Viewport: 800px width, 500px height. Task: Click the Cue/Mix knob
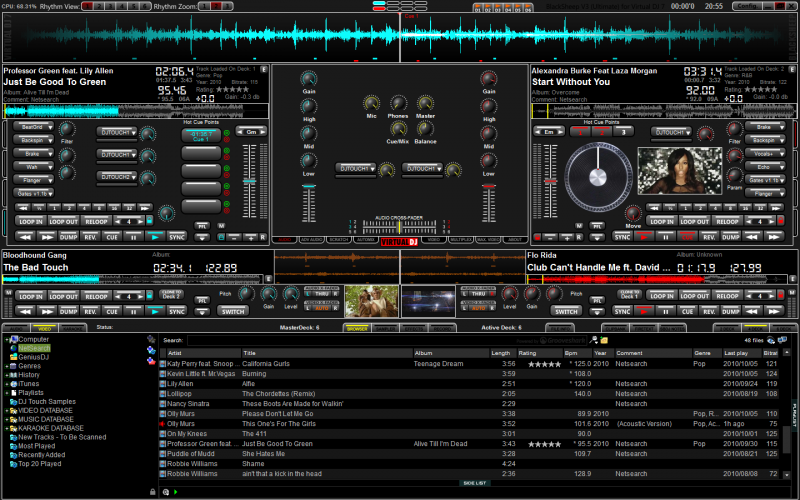[398, 129]
